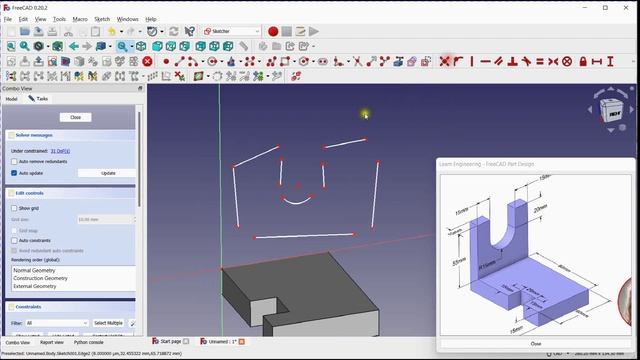Click the navigation cube in the viewport
The width and height of the screenshot is (640, 360).
pyautogui.click(x=611, y=110)
